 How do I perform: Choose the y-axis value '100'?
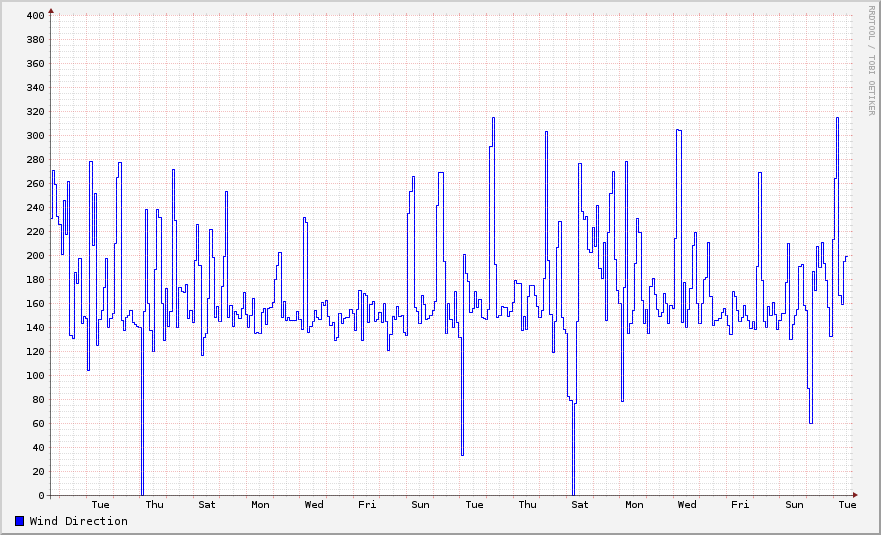(x=35, y=376)
